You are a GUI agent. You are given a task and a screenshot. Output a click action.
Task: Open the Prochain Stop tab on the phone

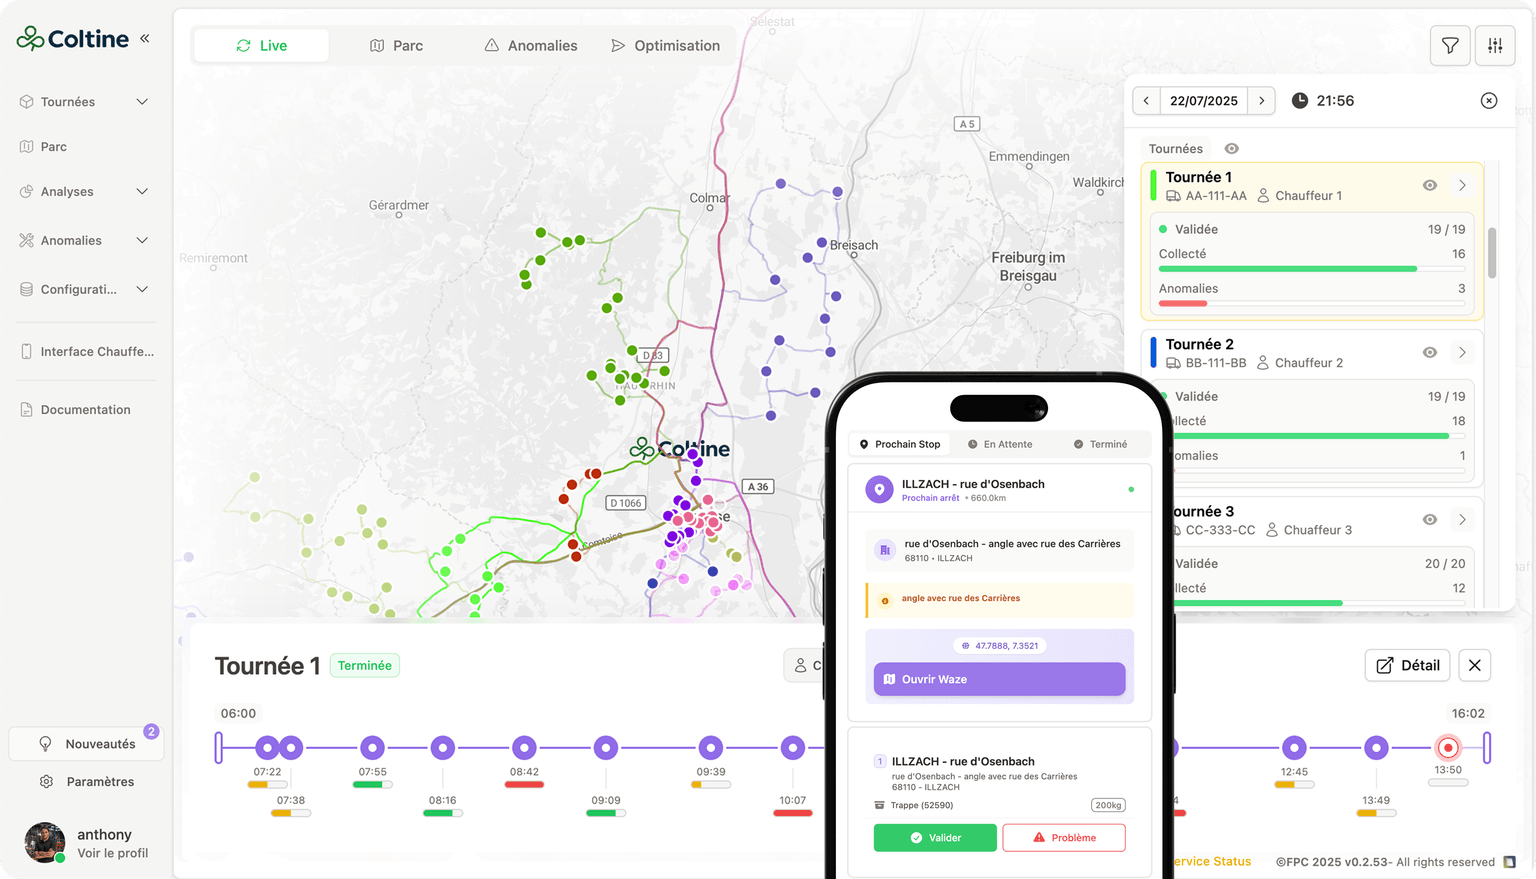(898, 443)
